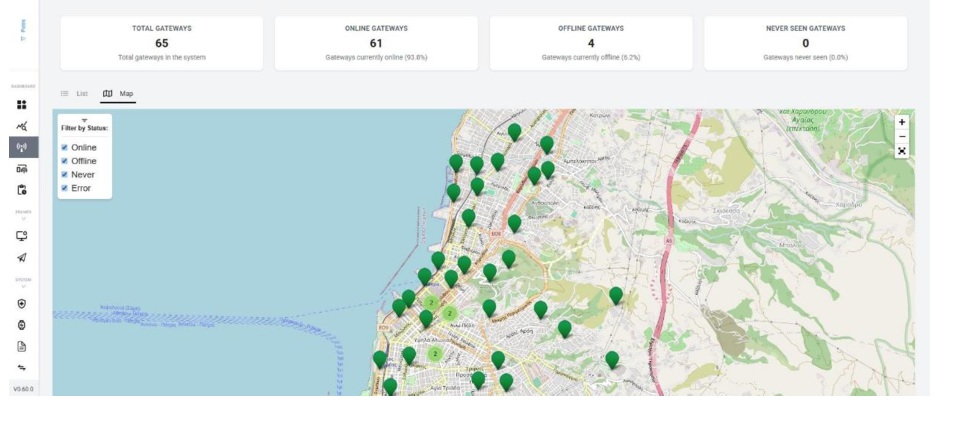Click the 'Filter by Status:' heading

pyautogui.click(x=84, y=128)
